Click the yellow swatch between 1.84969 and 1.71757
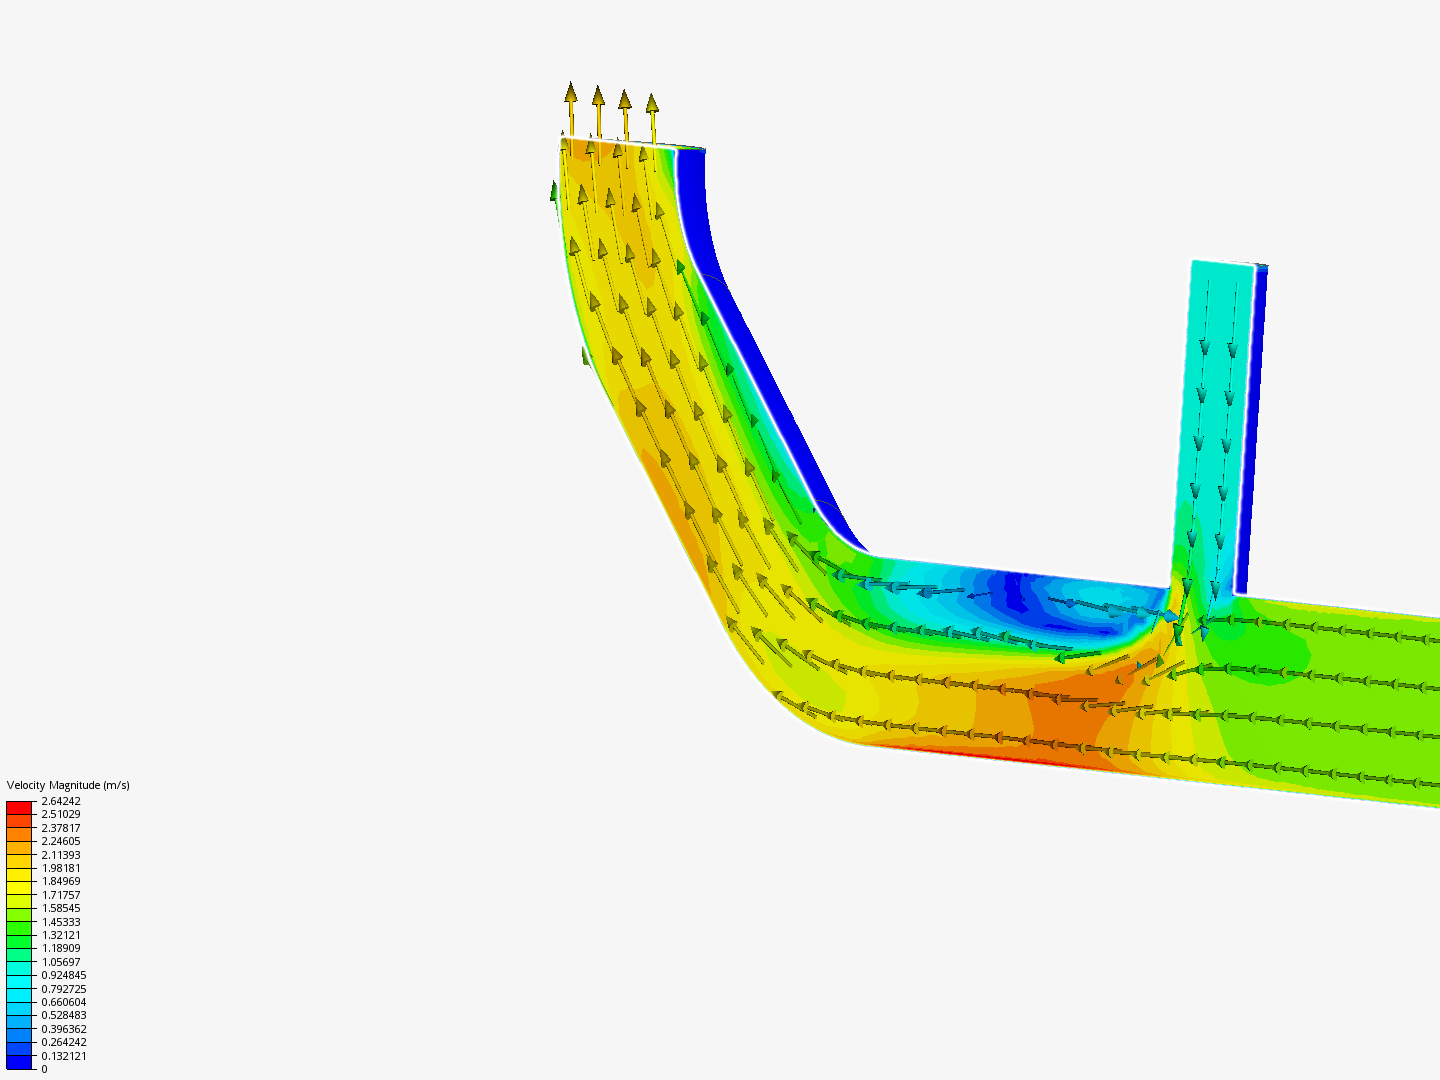This screenshot has height=1080, width=1440. (x=19, y=888)
